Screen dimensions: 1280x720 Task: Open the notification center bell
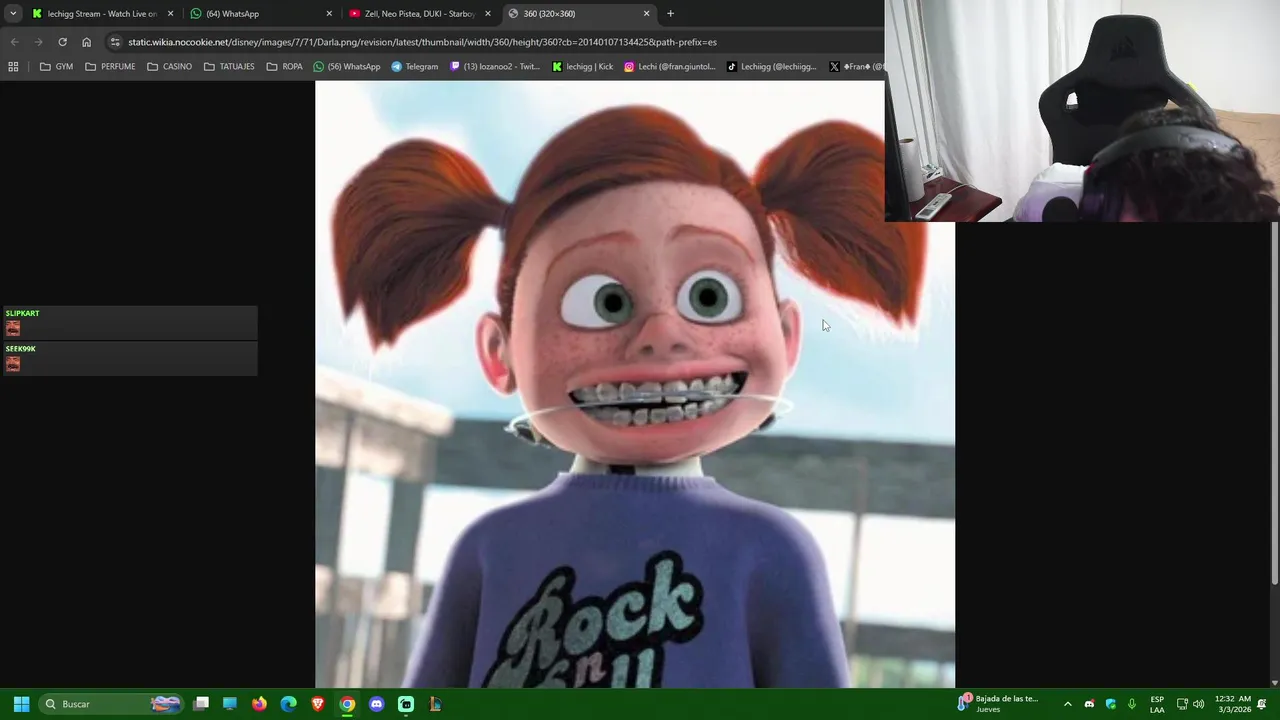point(1262,704)
